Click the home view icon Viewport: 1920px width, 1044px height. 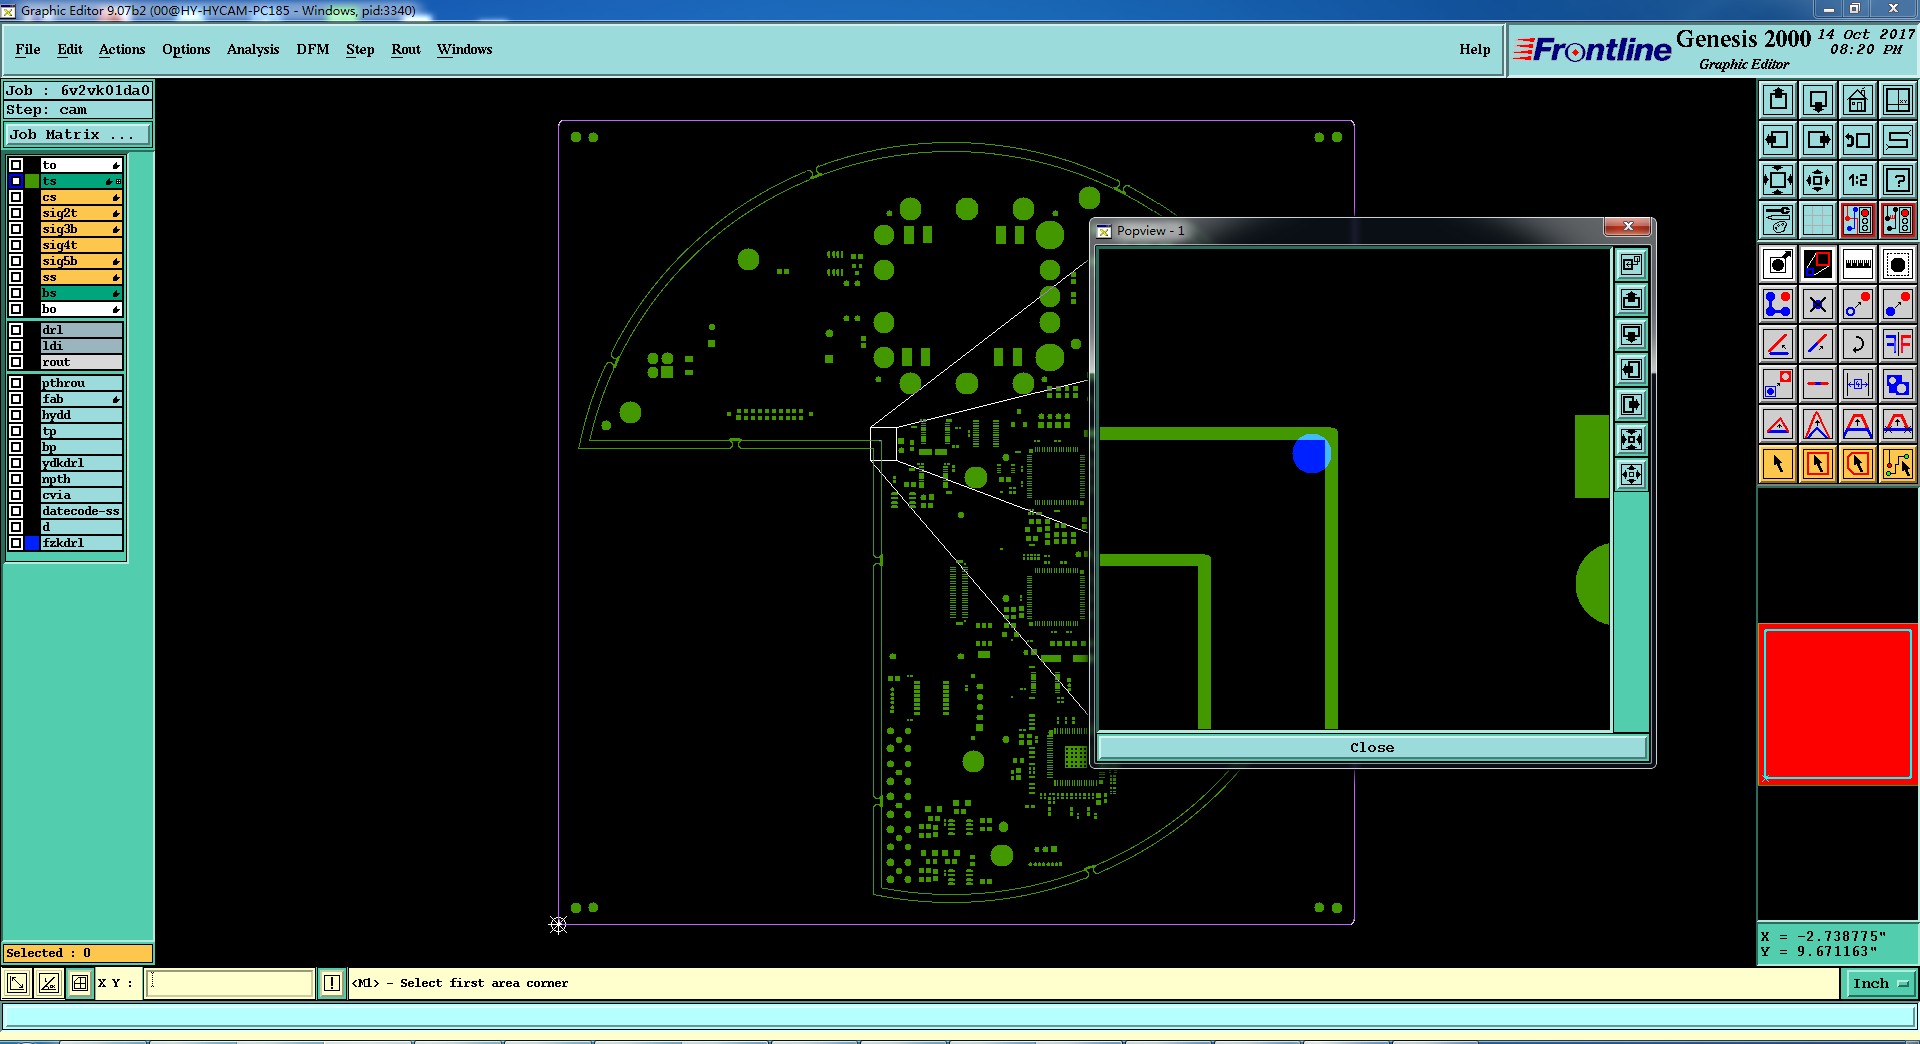[1858, 100]
